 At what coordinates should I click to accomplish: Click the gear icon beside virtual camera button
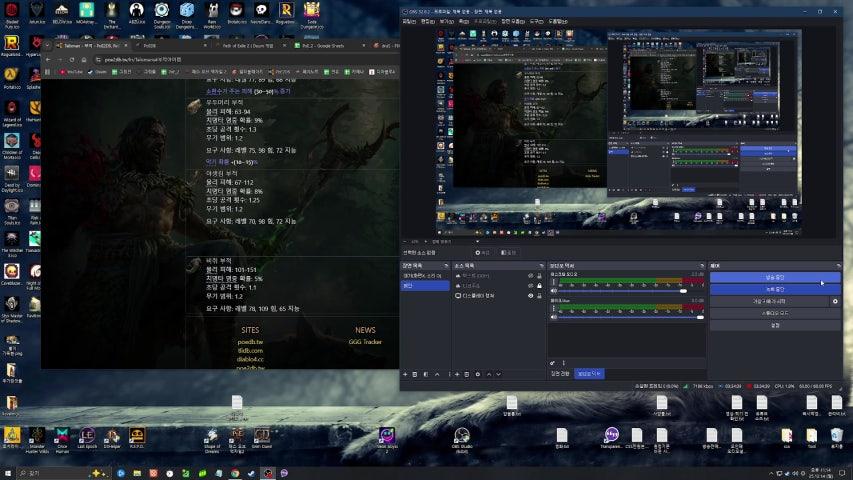pos(835,301)
